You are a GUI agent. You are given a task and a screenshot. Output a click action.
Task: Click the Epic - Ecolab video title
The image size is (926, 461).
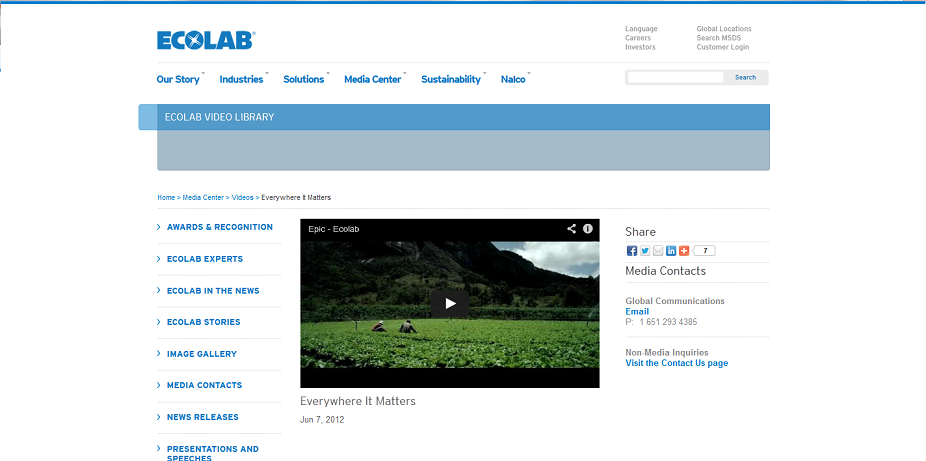(x=334, y=229)
